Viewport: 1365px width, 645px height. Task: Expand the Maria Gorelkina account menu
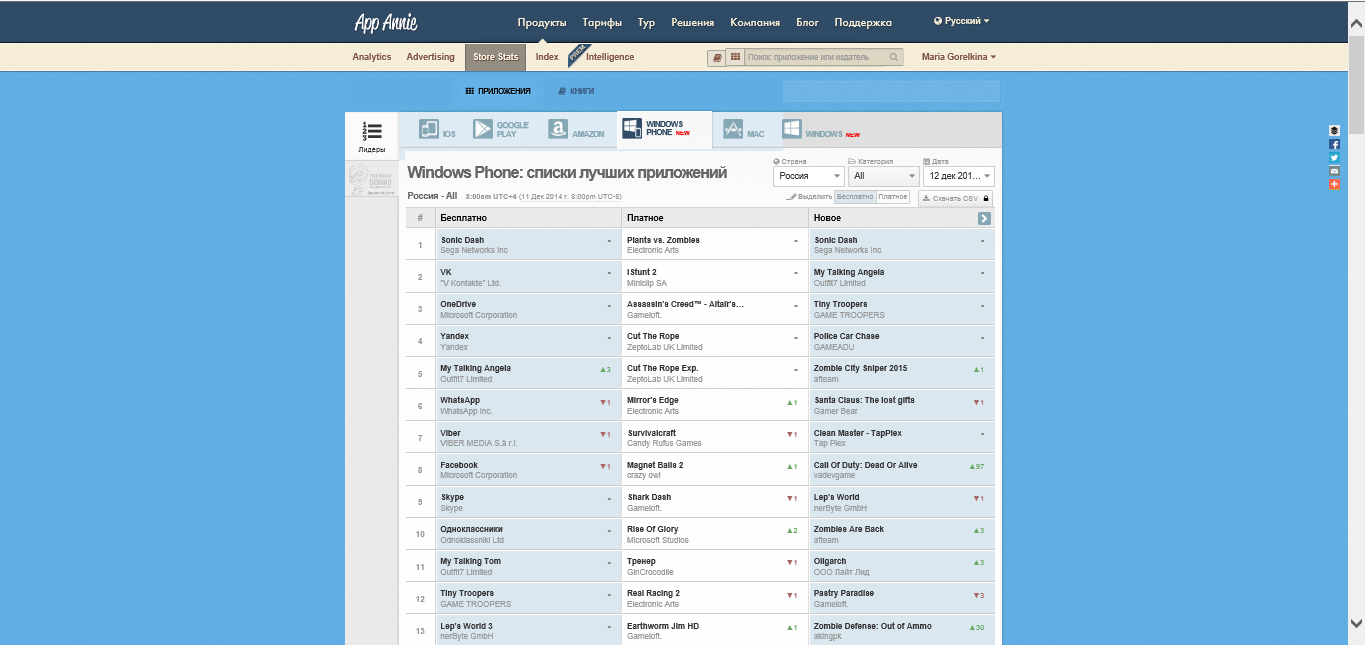[958, 57]
